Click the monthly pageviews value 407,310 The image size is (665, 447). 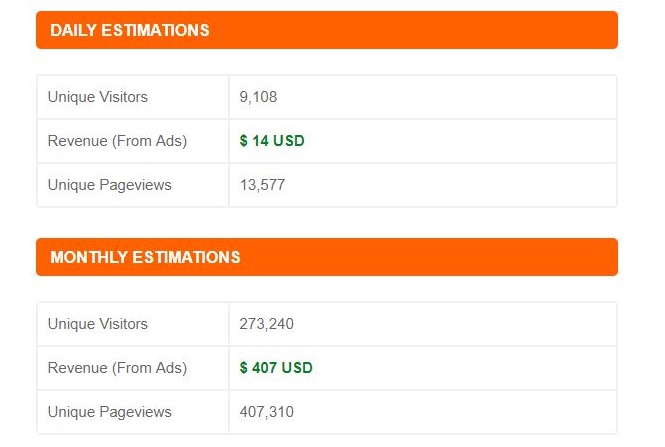click(x=266, y=412)
